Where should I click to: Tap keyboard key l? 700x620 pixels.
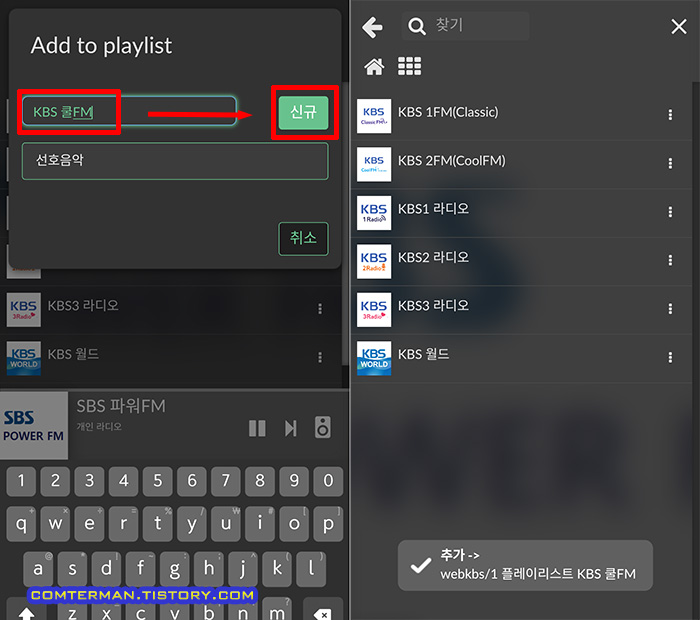point(311,569)
